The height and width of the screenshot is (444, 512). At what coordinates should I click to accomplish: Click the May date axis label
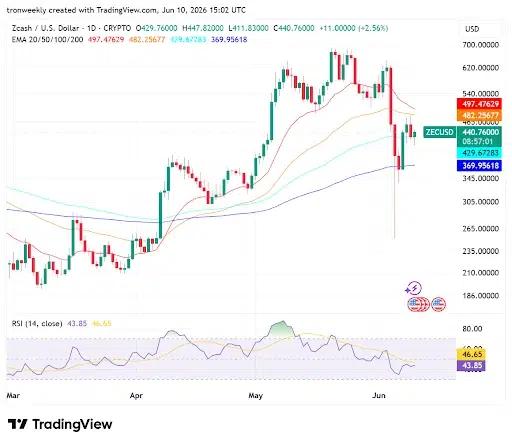[x=256, y=396]
